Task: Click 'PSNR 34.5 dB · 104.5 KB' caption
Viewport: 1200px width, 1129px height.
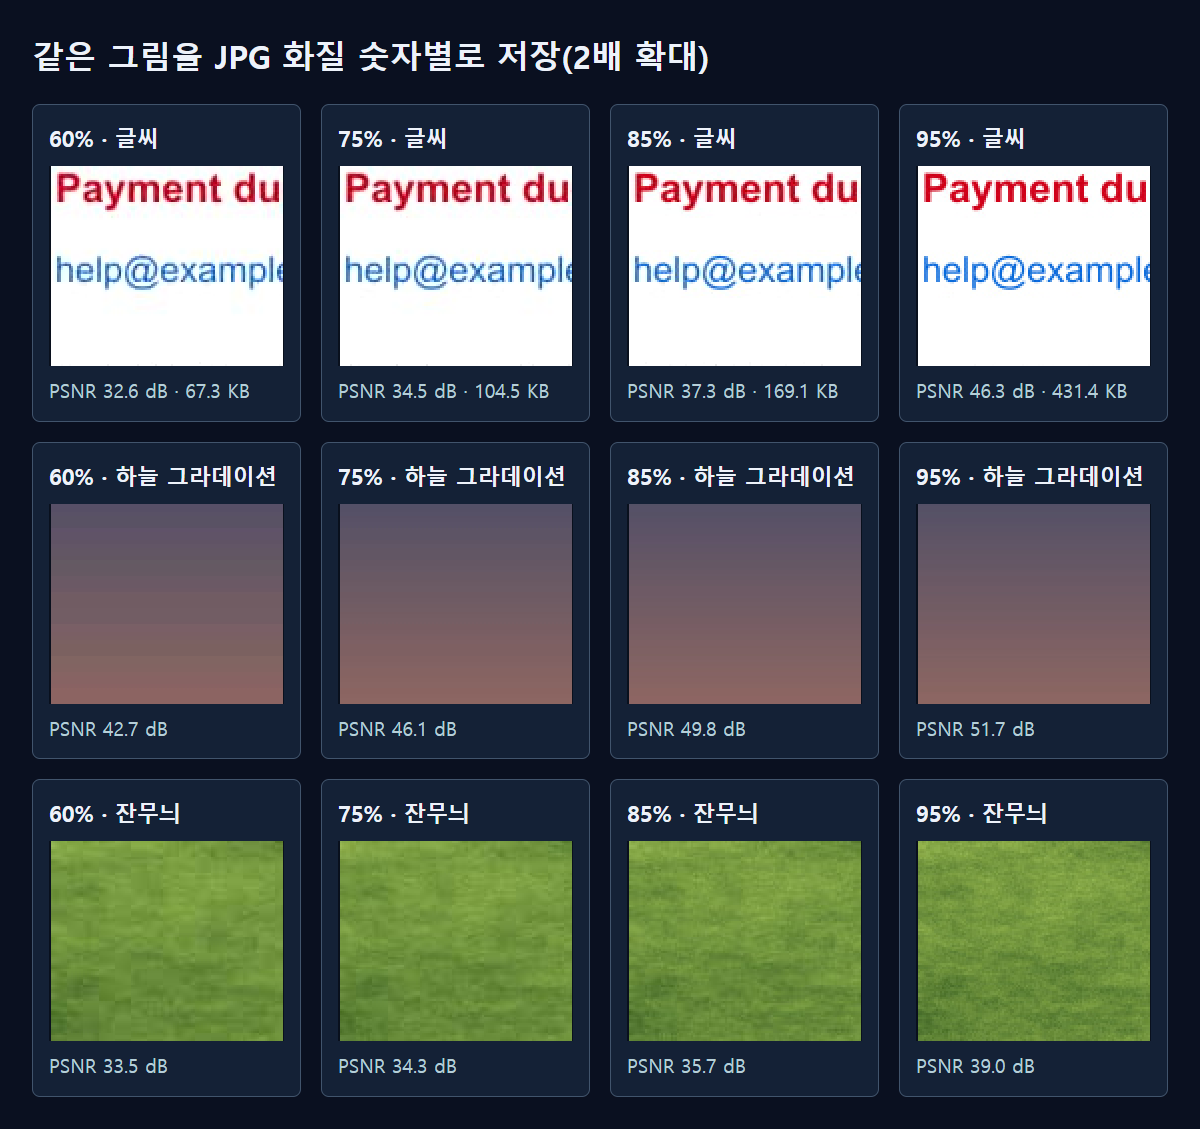Action: (x=444, y=392)
